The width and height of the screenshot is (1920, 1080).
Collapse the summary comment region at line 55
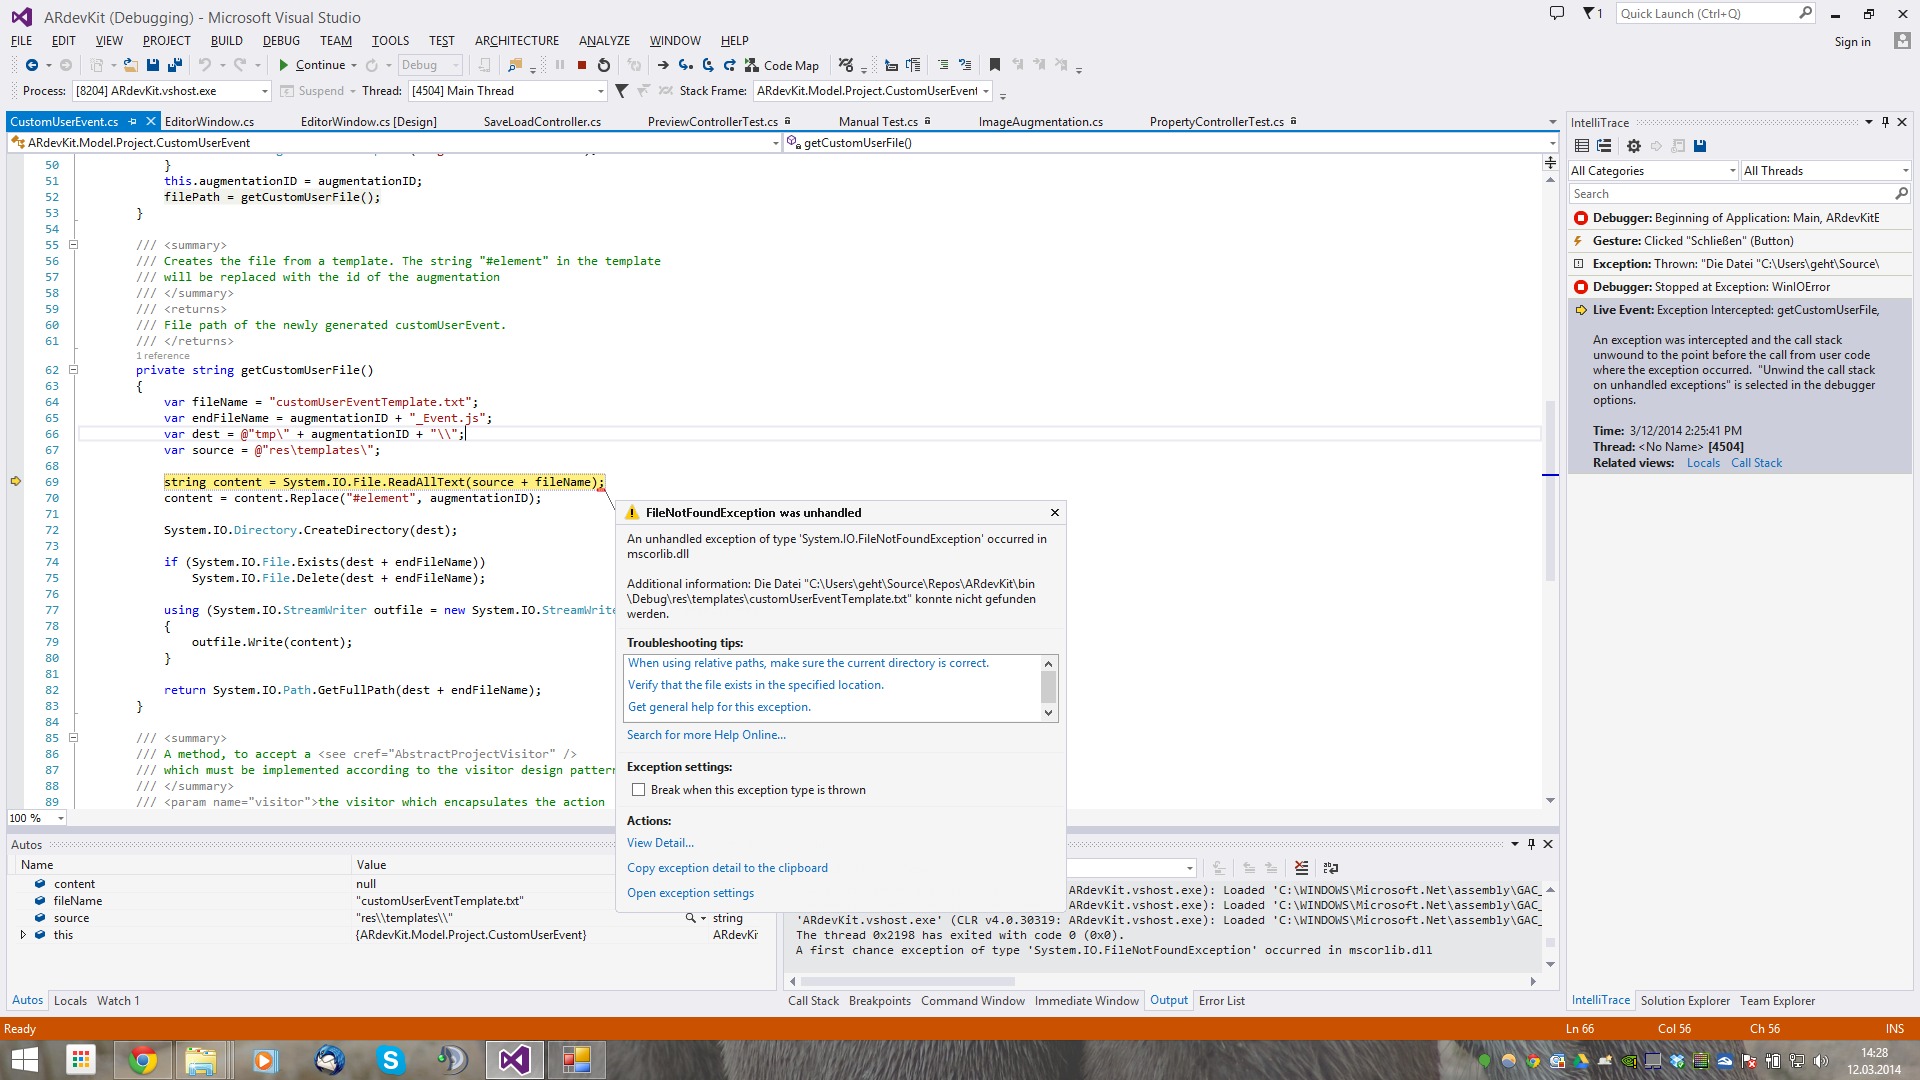[73, 245]
